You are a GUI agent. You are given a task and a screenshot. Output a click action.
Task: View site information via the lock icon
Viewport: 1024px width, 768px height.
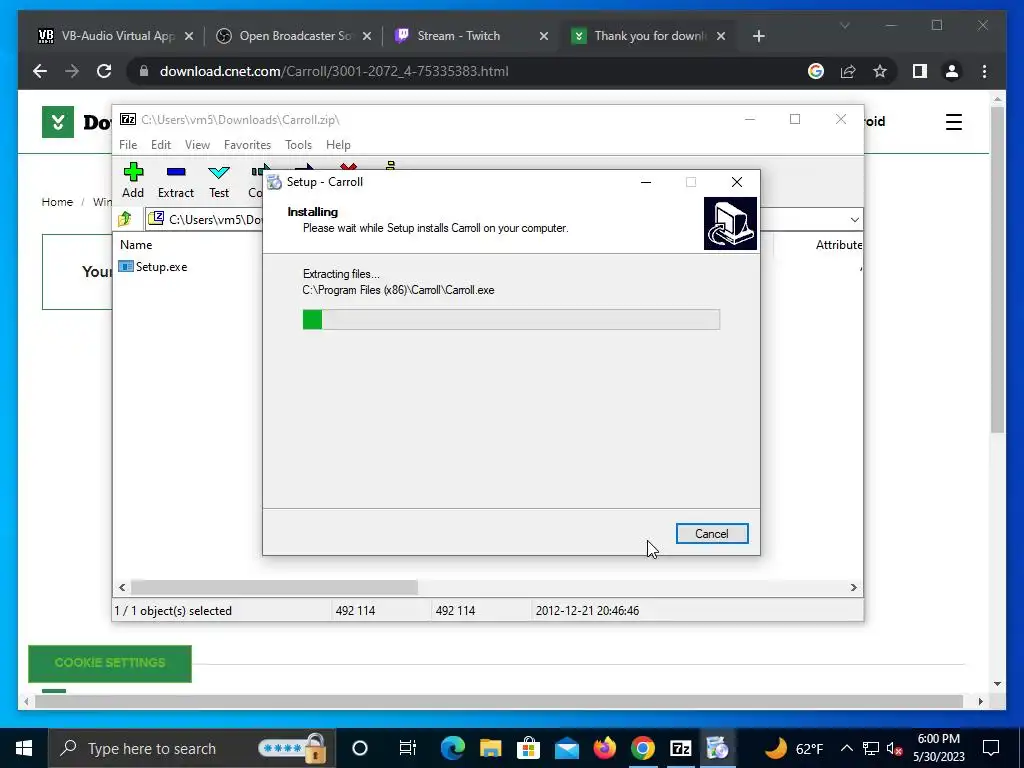(x=144, y=71)
